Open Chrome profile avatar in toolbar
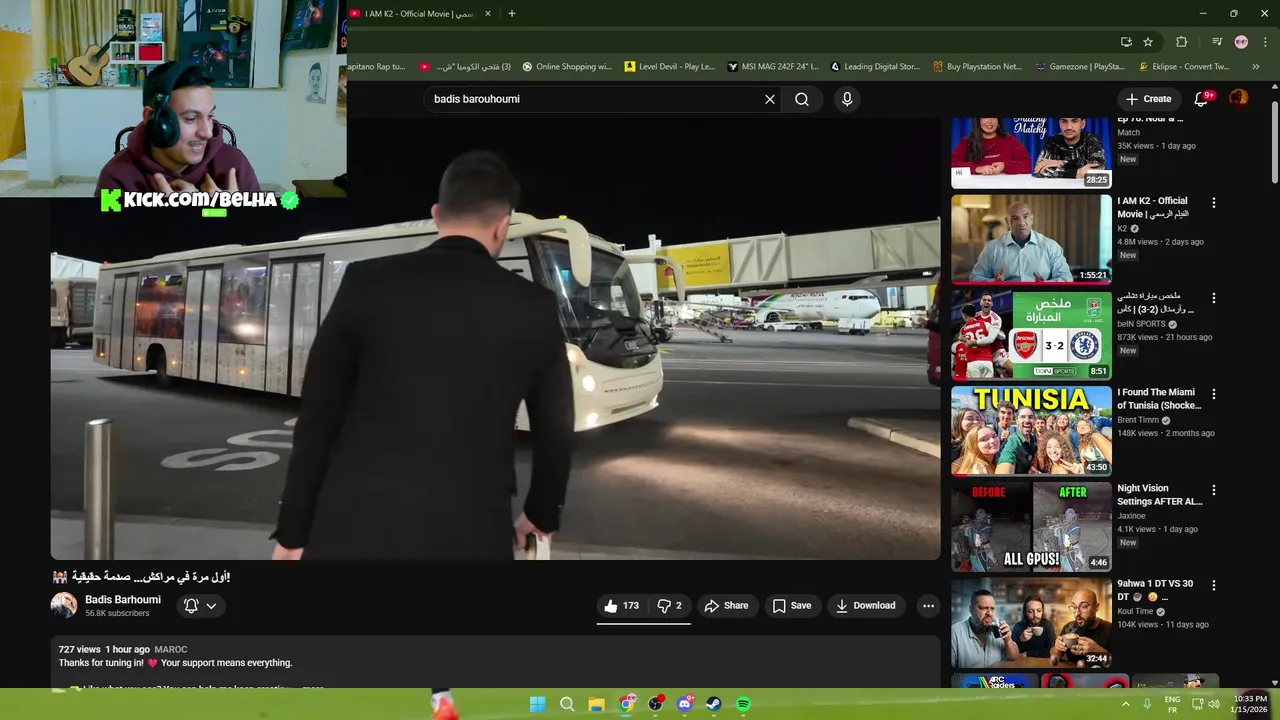The width and height of the screenshot is (1280, 720). pyautogui.click(x=1241, y=42)
